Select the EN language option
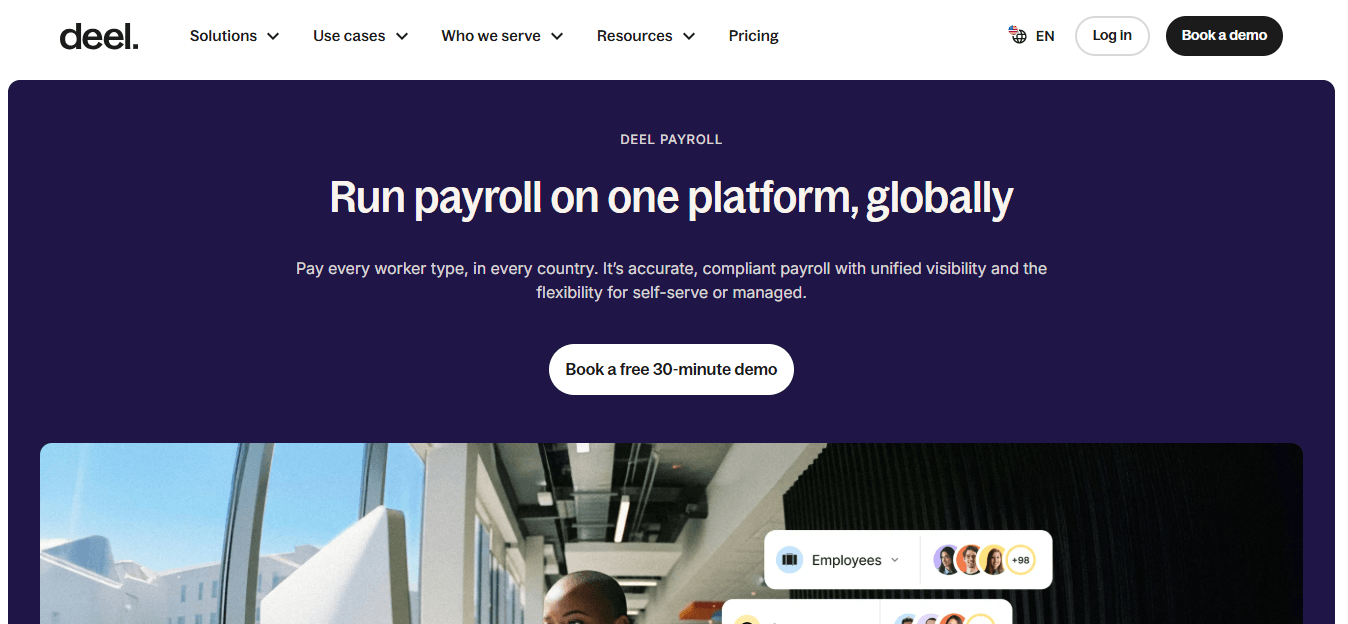The height and width of the screenshot is (624, 1348). click(x=1045, y=36)
